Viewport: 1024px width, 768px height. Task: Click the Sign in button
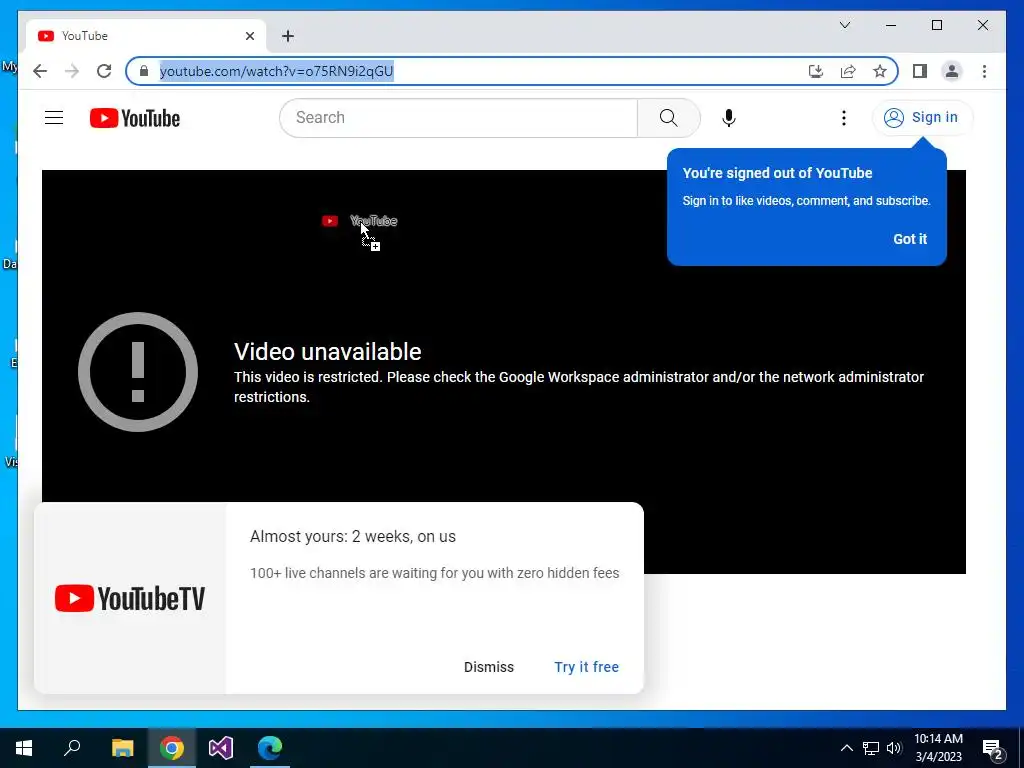click(922, 118)
